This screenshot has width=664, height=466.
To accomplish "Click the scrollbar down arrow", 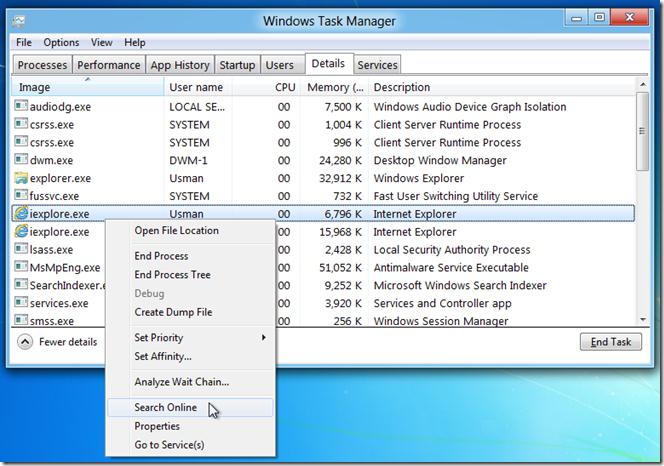I will 643,319.
